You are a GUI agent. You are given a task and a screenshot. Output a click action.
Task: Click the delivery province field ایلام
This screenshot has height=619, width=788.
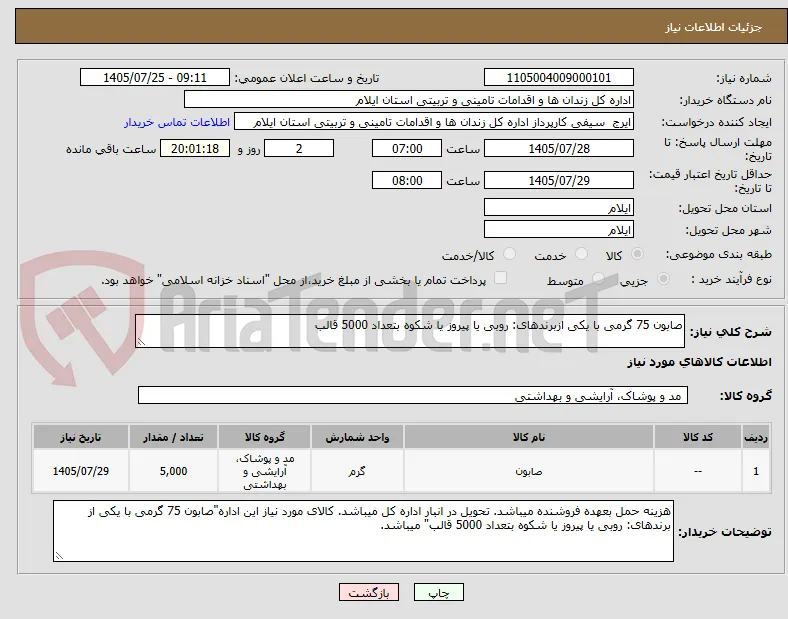pyautogui.click(x=559, y=207)
